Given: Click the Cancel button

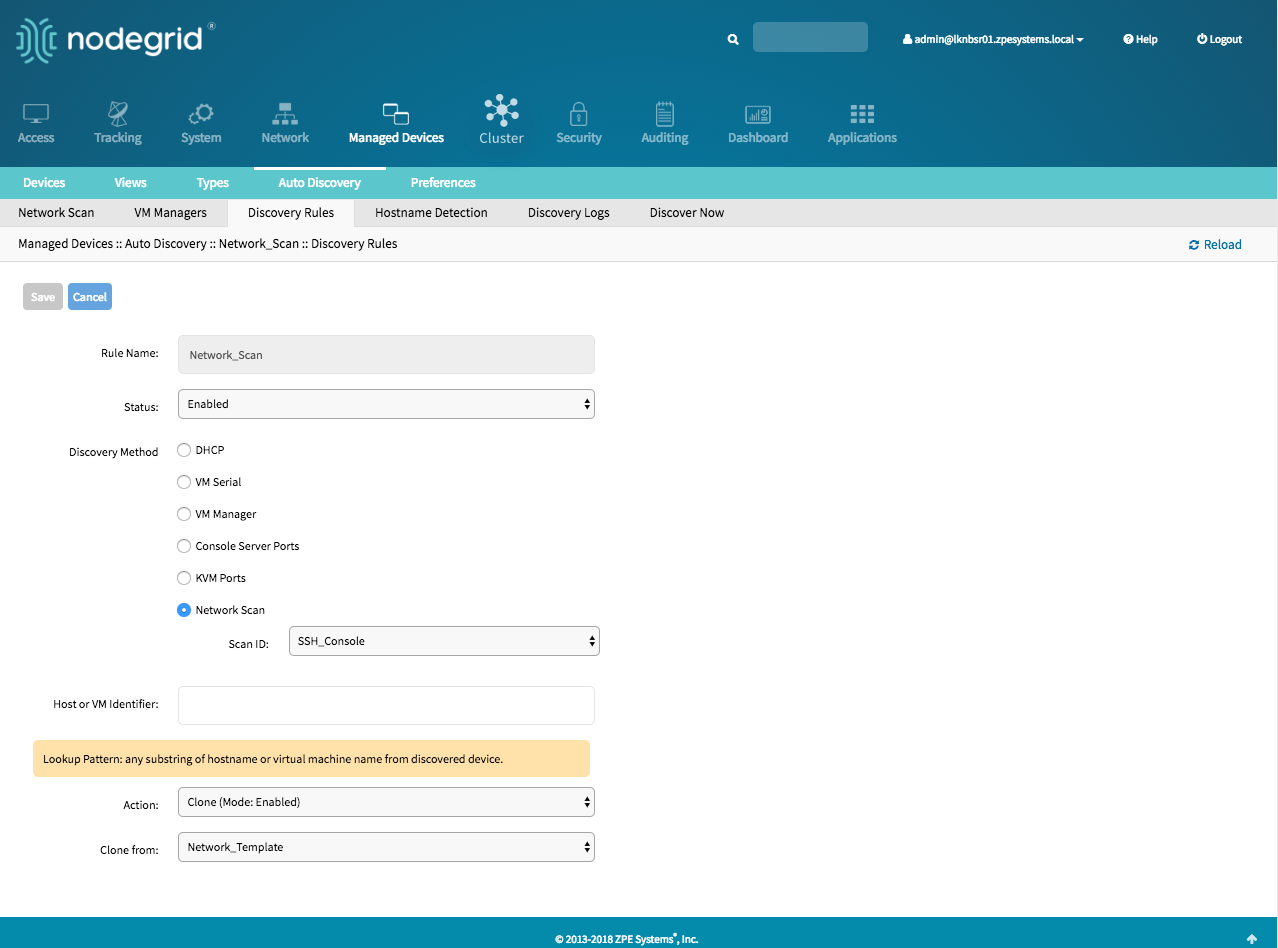Looking at the screenshot, I should pos(90,297).
